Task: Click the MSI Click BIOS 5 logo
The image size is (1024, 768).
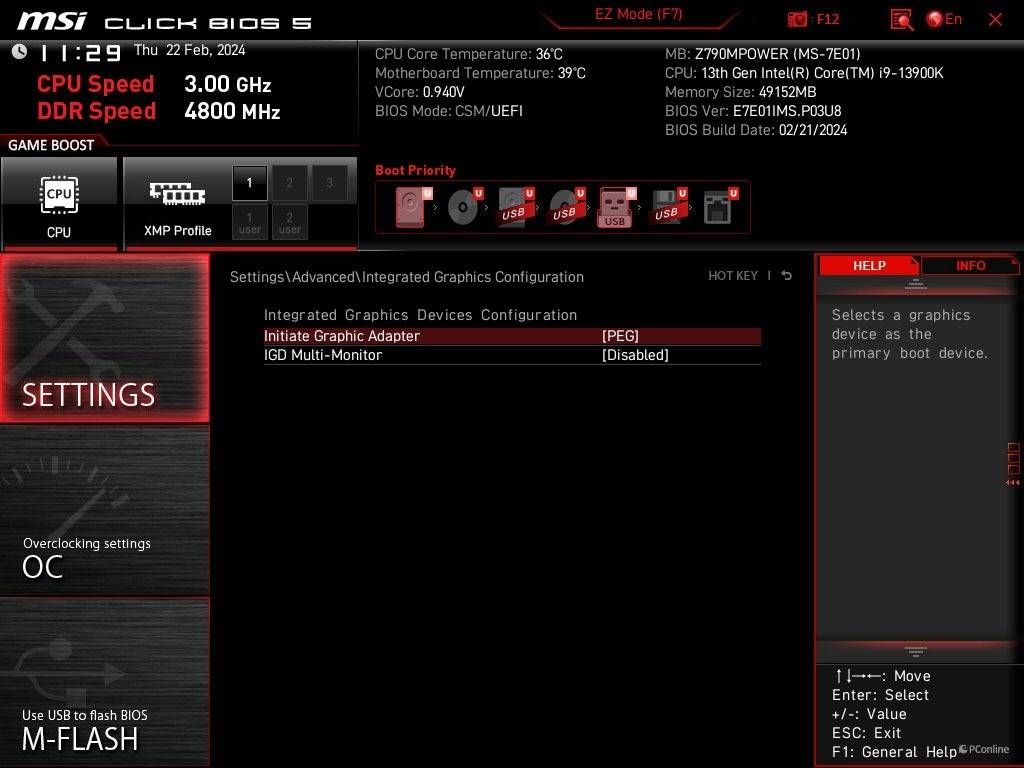Action: pos(164,21)
